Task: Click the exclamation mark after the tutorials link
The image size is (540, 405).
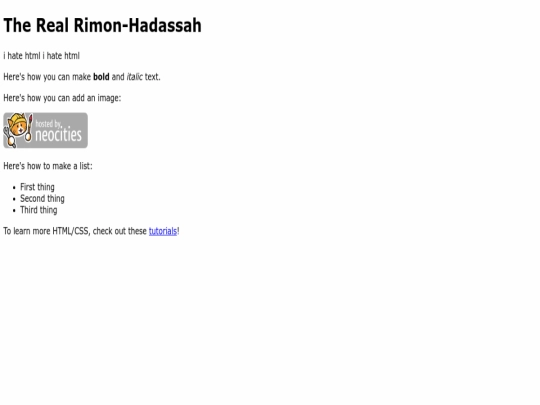Action: [x=178, y=231]
